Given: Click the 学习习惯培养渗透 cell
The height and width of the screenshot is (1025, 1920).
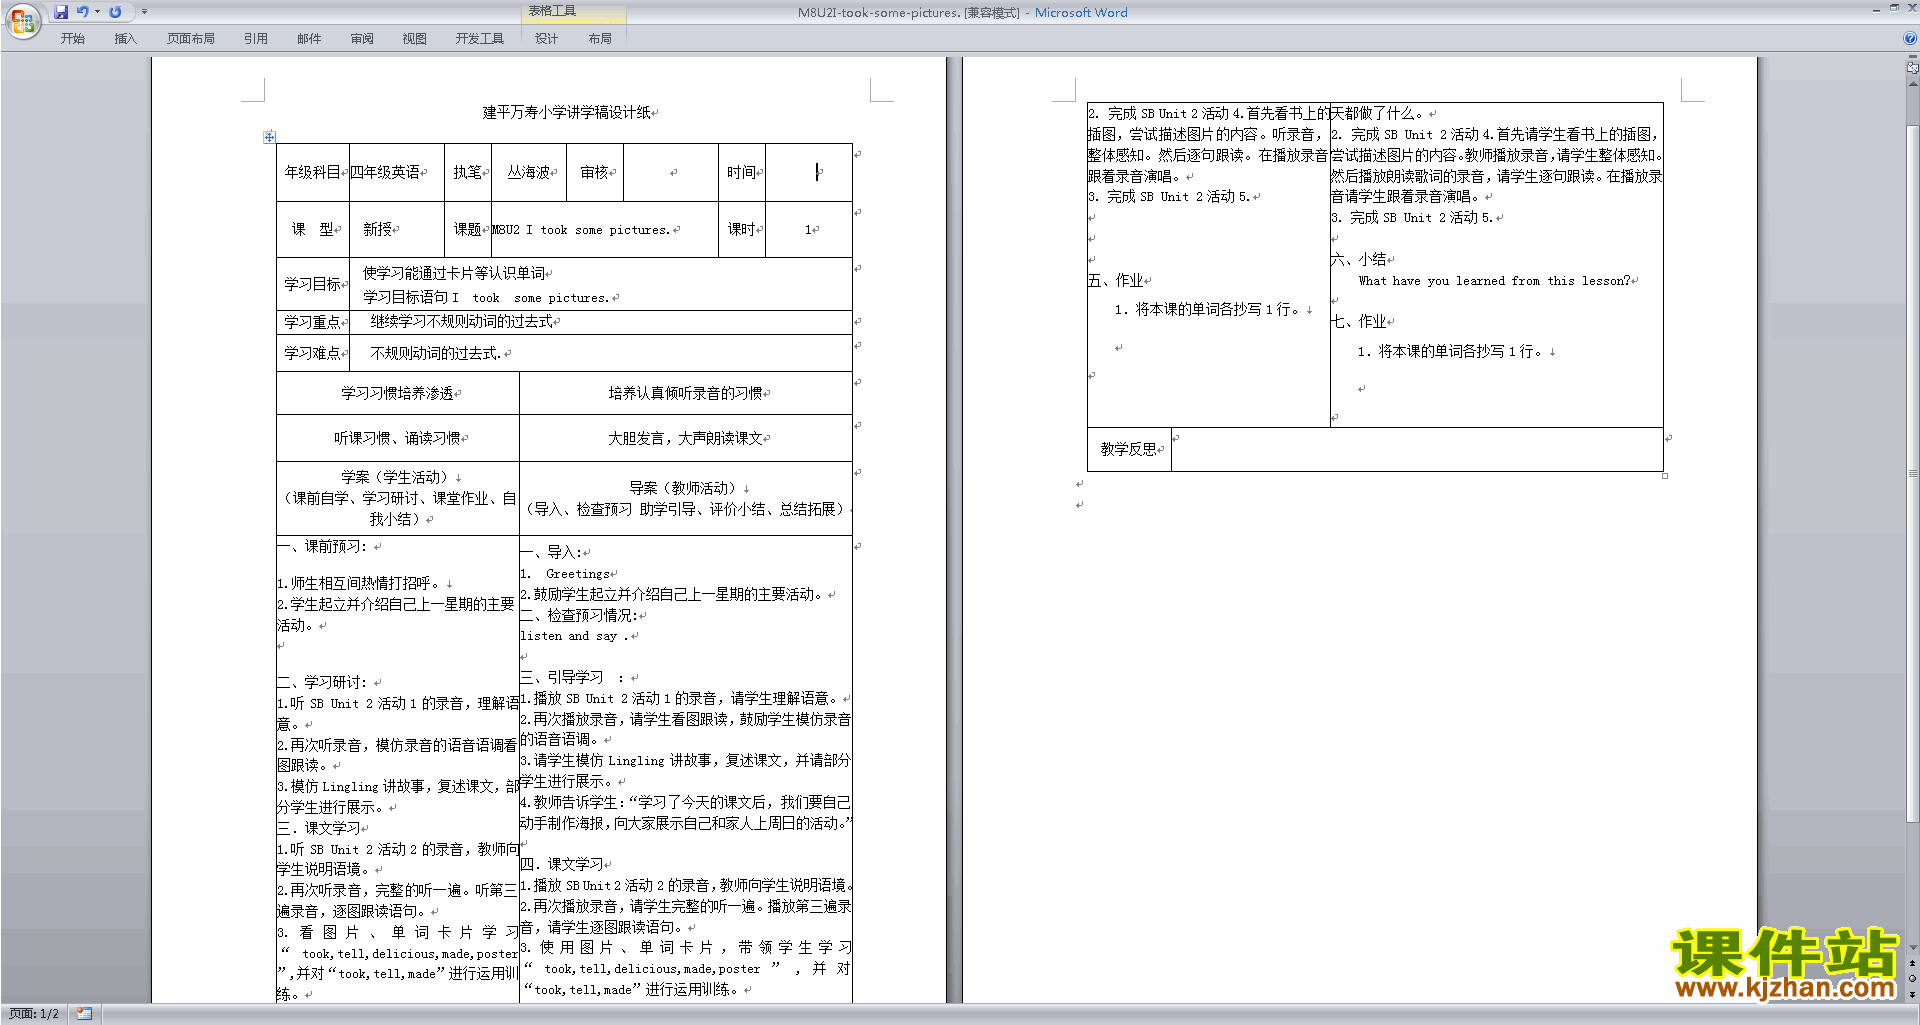Looking at the screenshot, I should pos(398,393).
